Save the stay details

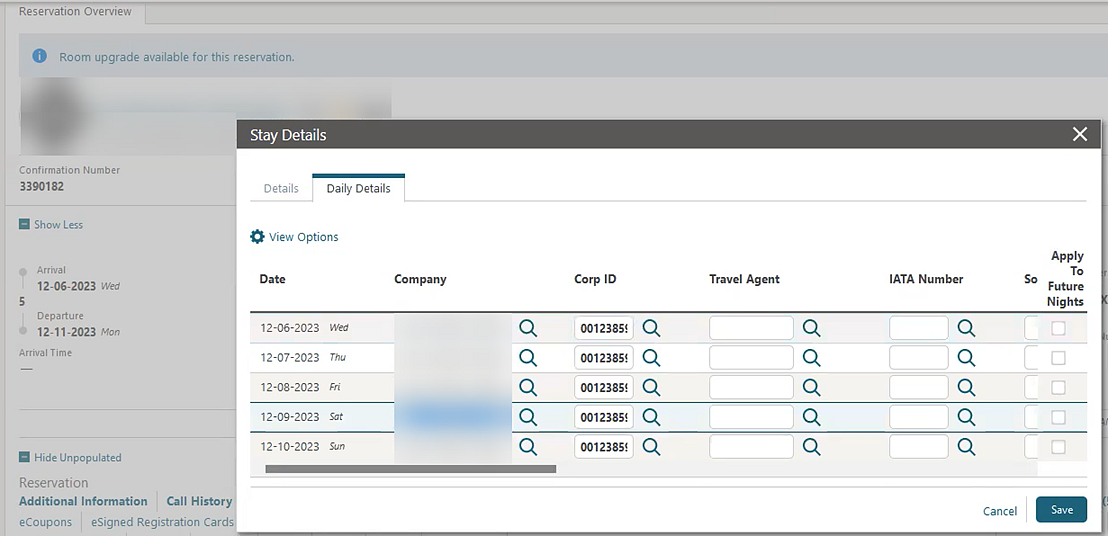point(1061,510)
